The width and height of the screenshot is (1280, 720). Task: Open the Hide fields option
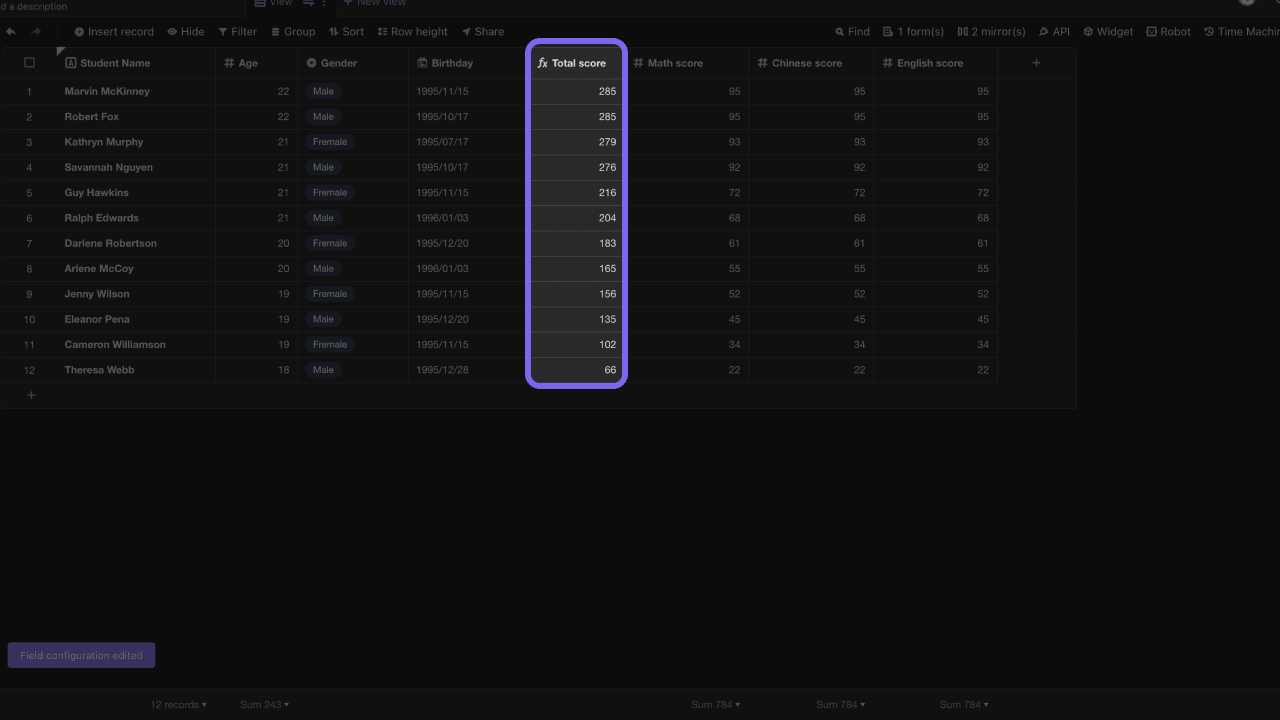click(x=186, y=32)
